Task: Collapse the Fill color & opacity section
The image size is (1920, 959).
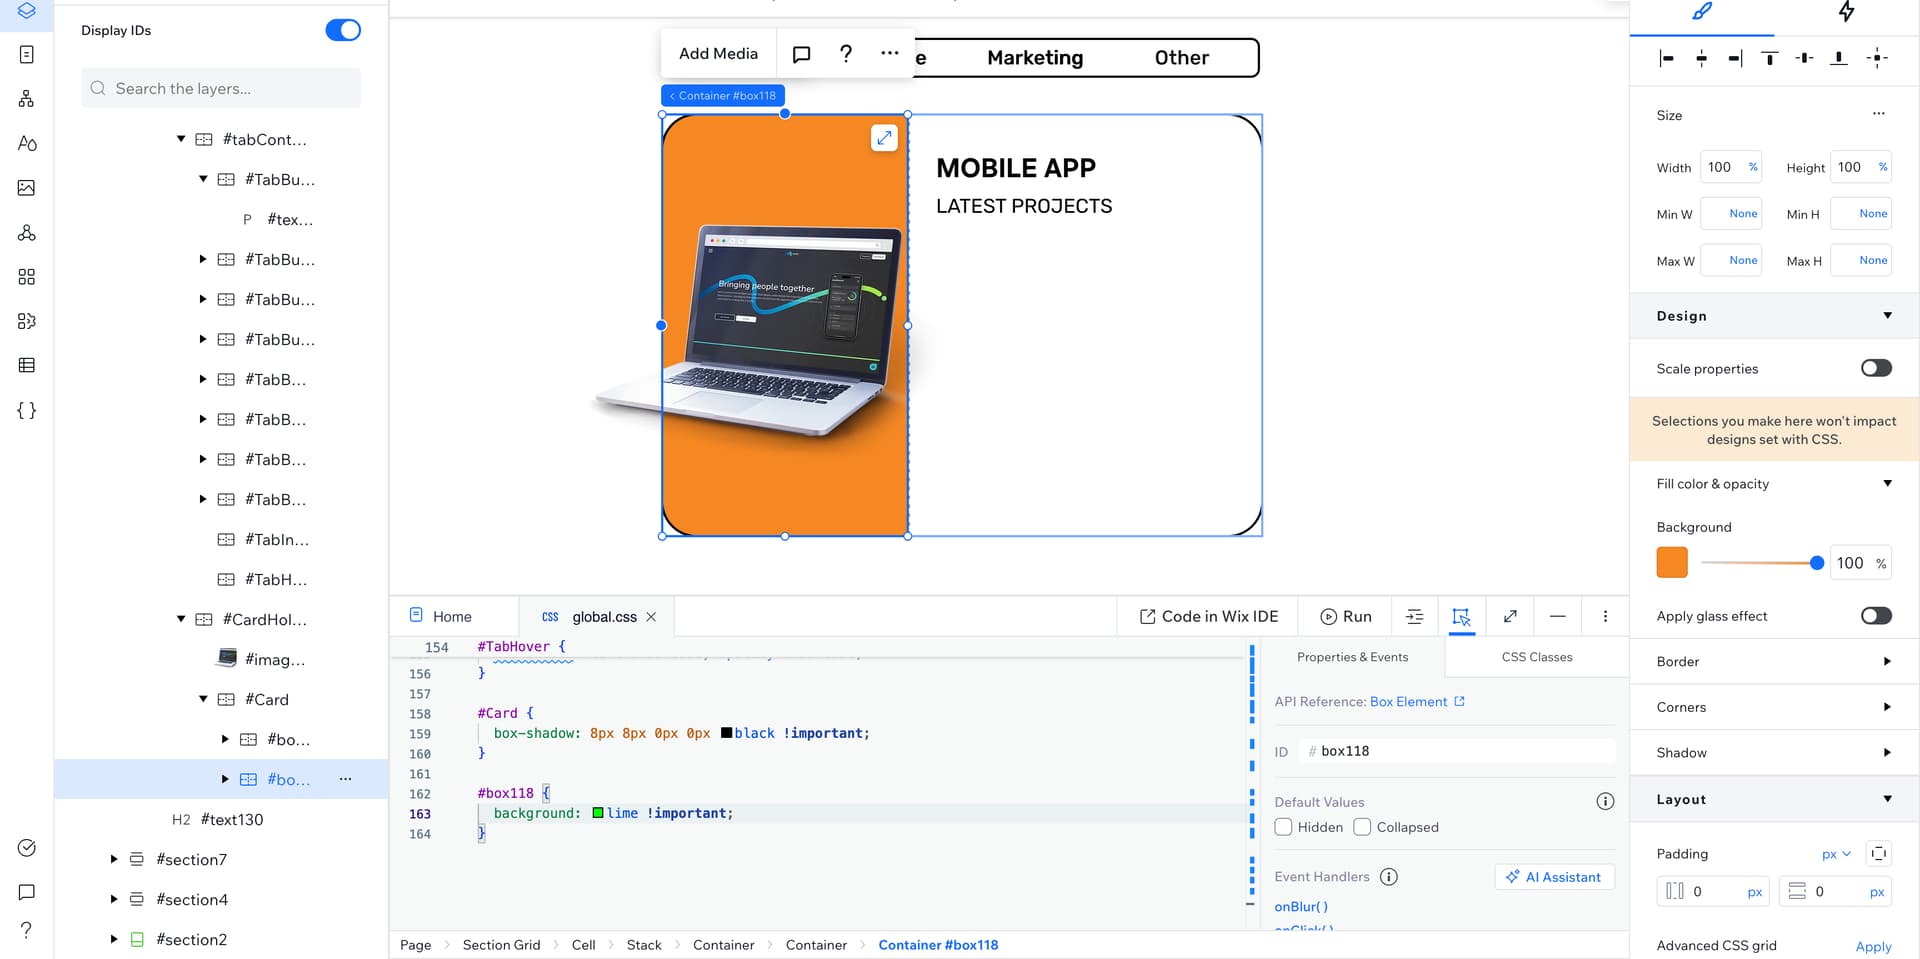Action: 1887,483
